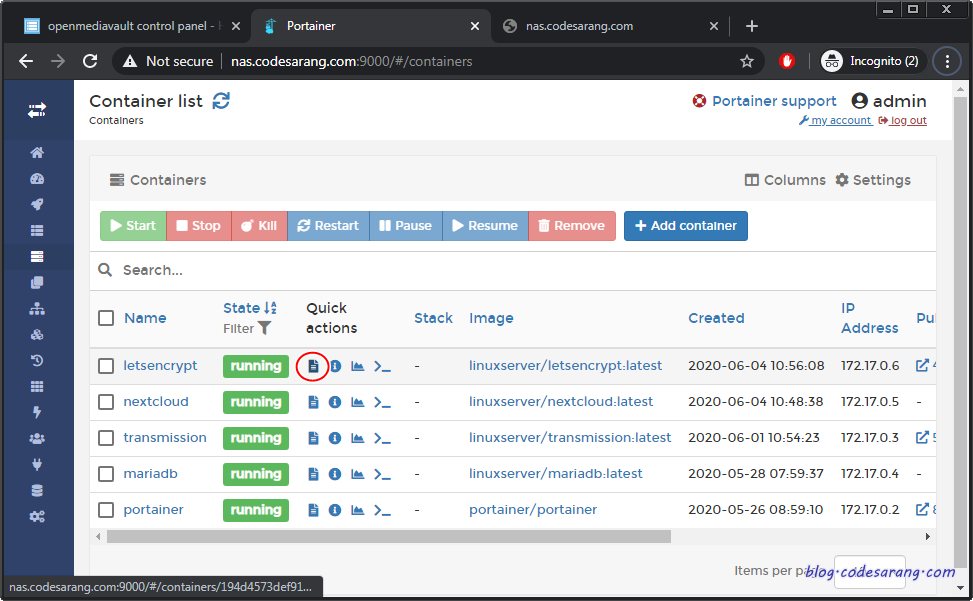Open the linuxserver/nextcloud:latest image link
Image resolution: width=973 pixels, height=601 pixels.
tap(561, 402)
